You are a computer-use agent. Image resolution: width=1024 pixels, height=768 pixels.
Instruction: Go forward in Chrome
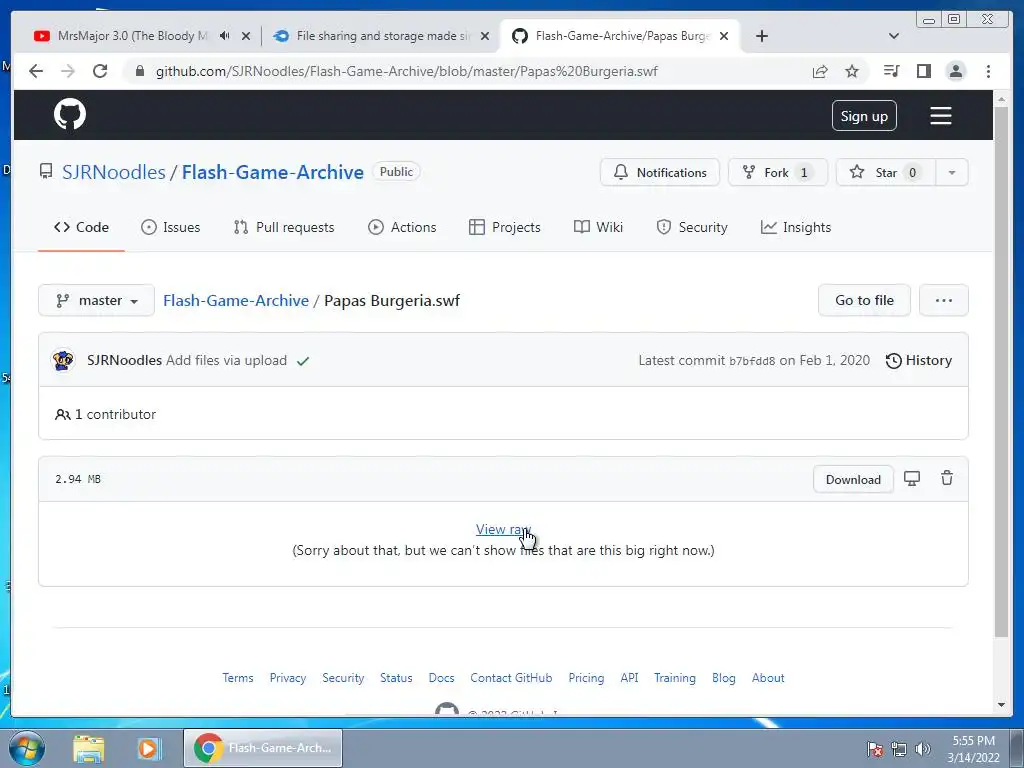pyautogui.click(x=68, y=71)
